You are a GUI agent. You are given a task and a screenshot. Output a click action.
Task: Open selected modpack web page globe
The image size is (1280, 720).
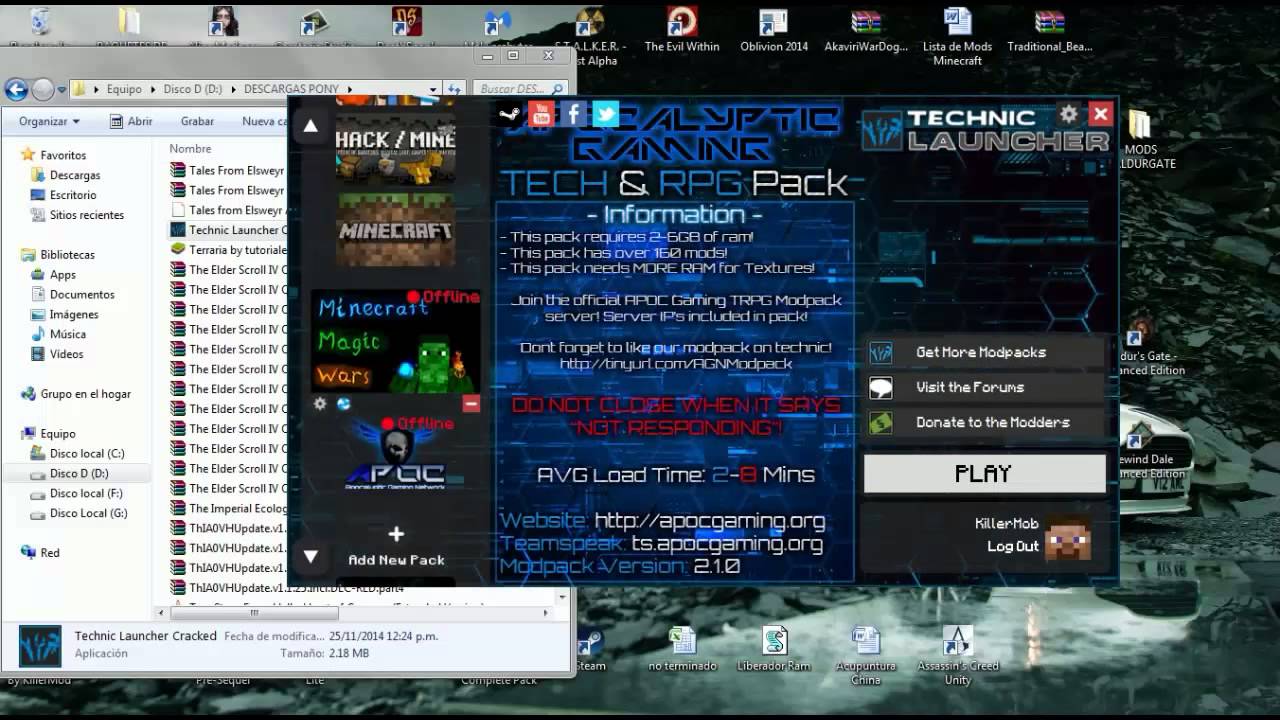(x=343, y=404)
